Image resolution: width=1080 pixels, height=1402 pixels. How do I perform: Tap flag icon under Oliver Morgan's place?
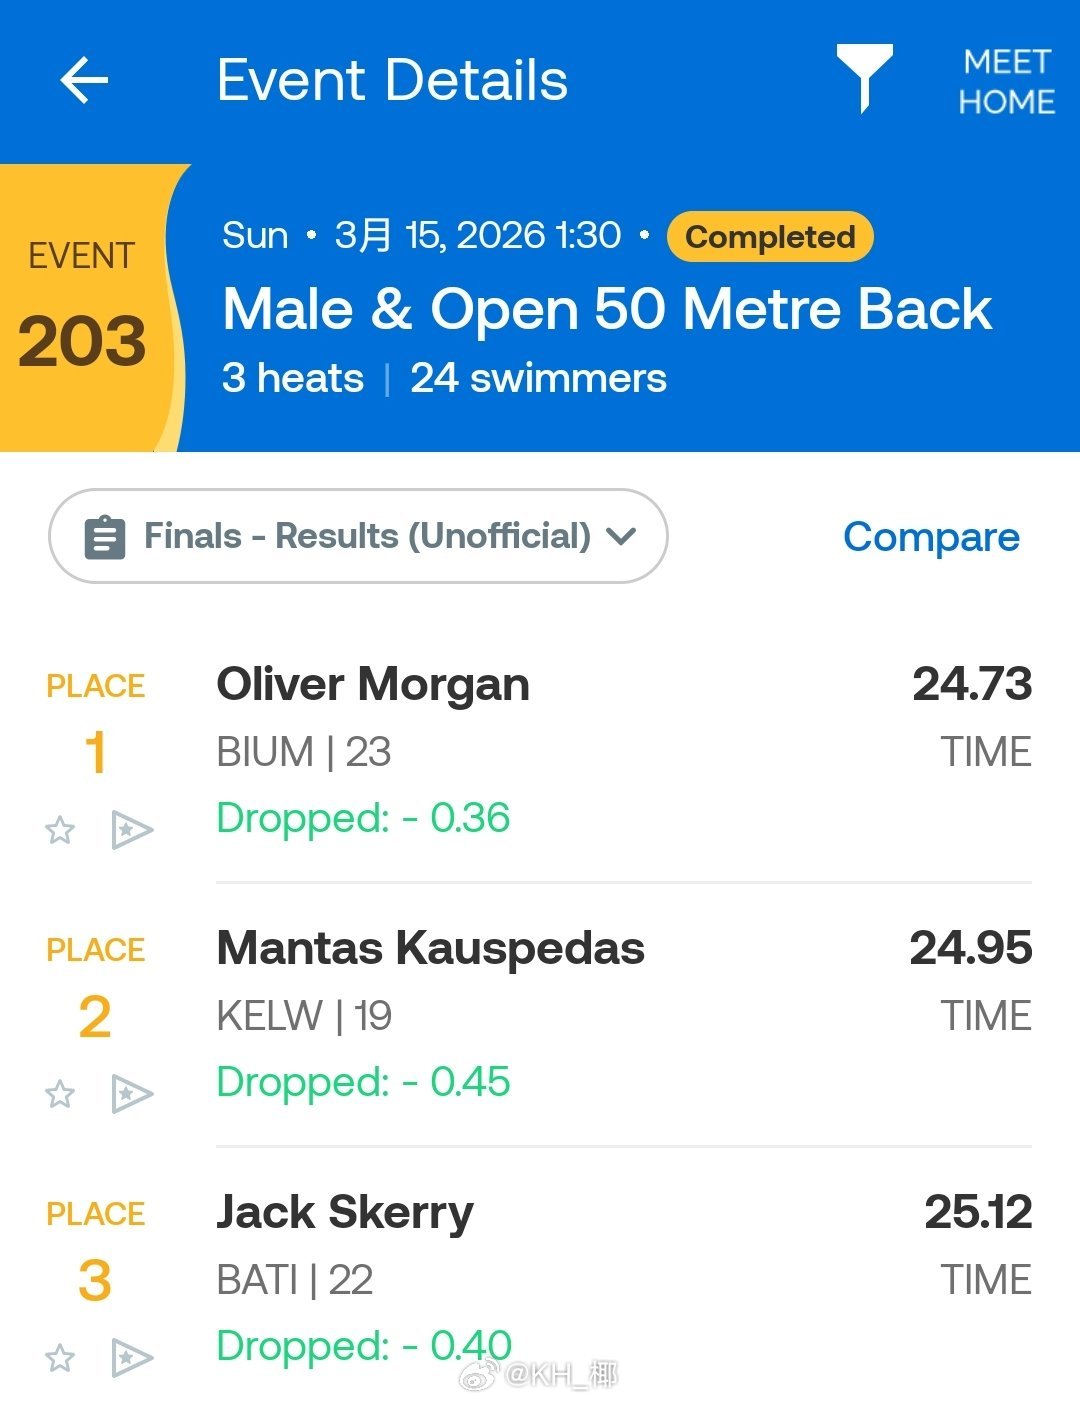[131, 830]
